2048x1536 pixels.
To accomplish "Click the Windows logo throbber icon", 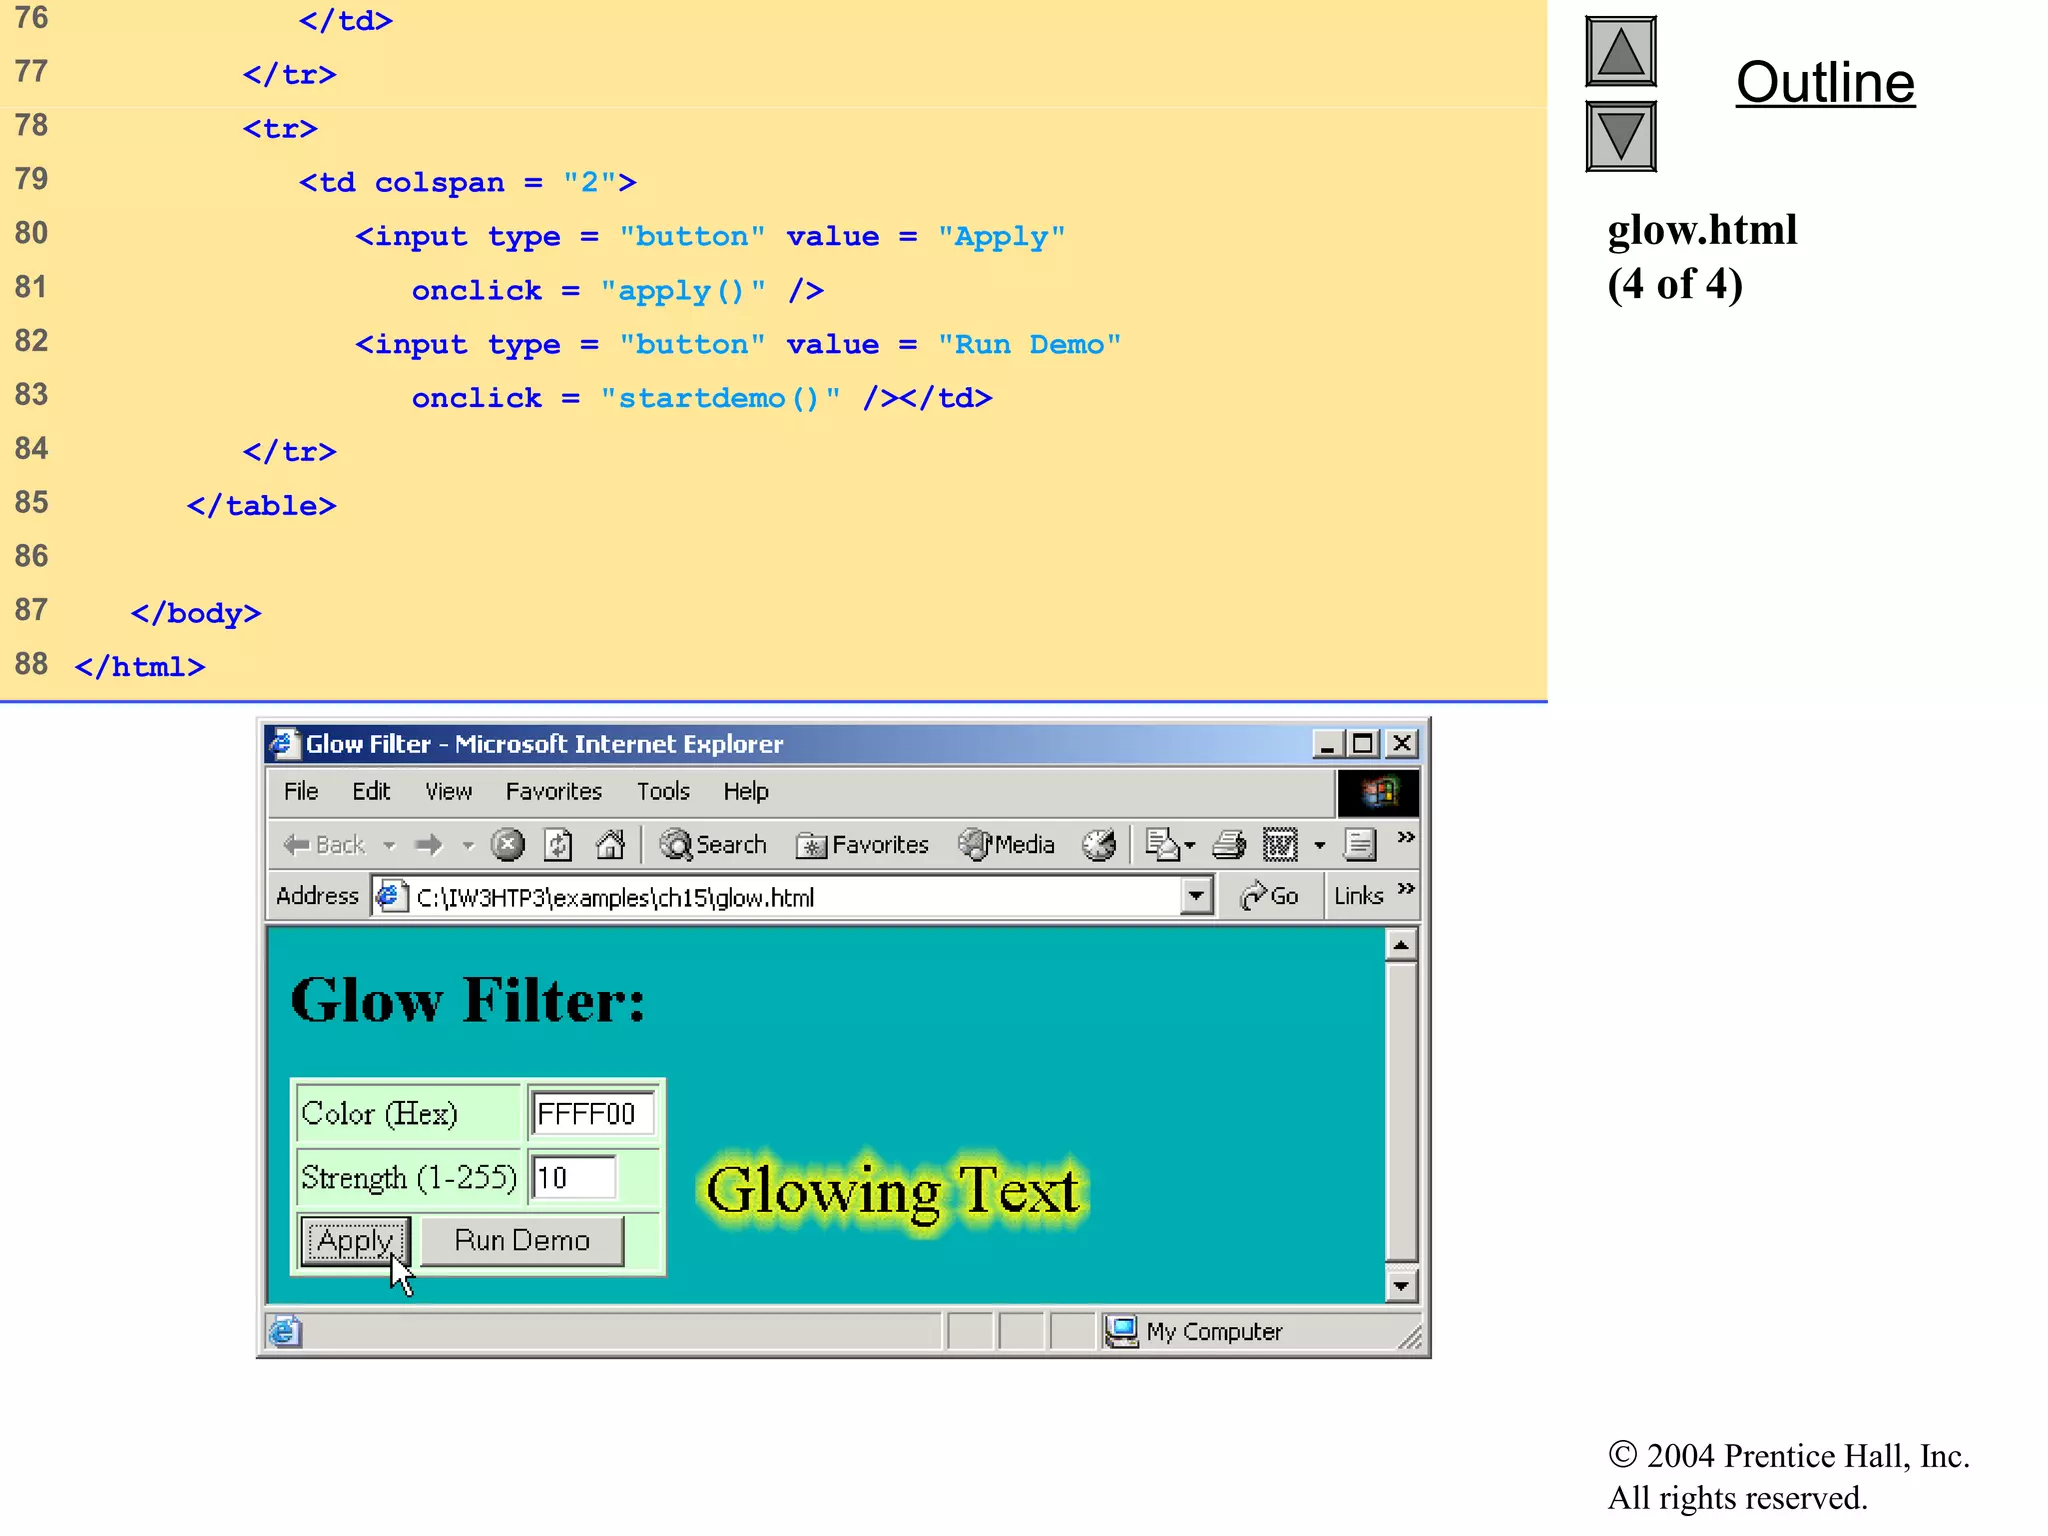I will (x=1378, y=792).
